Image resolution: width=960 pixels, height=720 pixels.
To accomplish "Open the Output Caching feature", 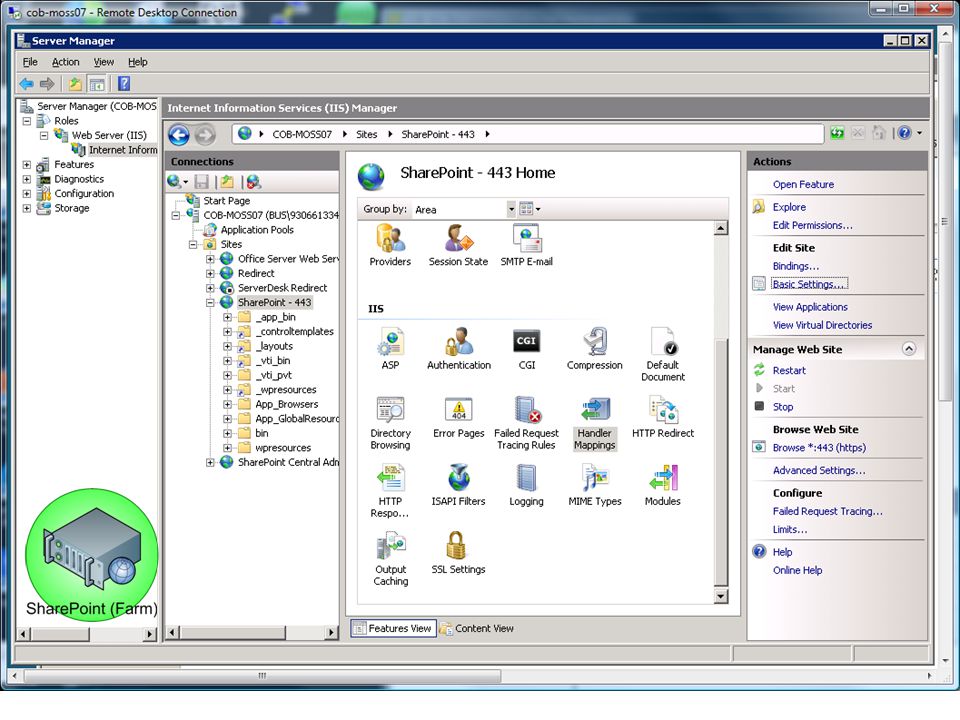I will [x=391, y=559].
